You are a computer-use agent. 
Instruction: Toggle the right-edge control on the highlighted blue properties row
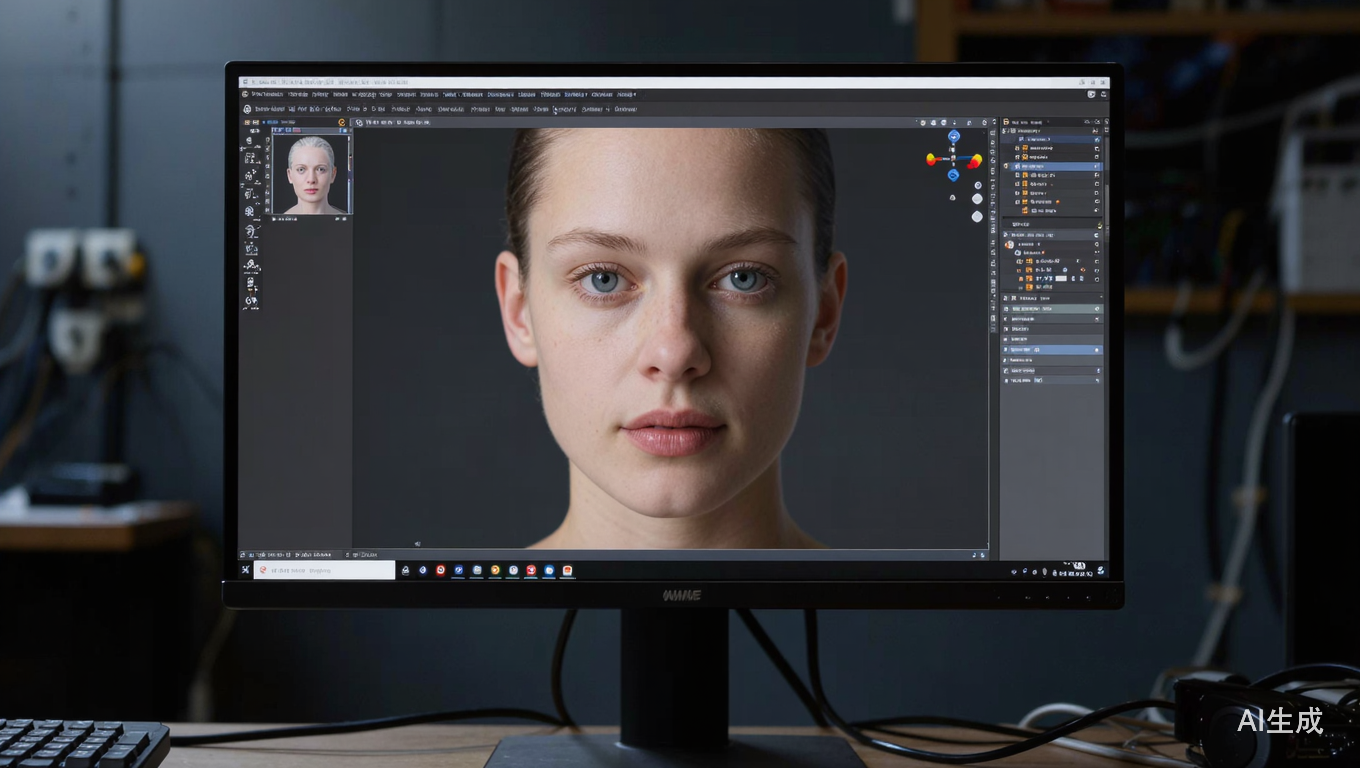[1097, 350]
